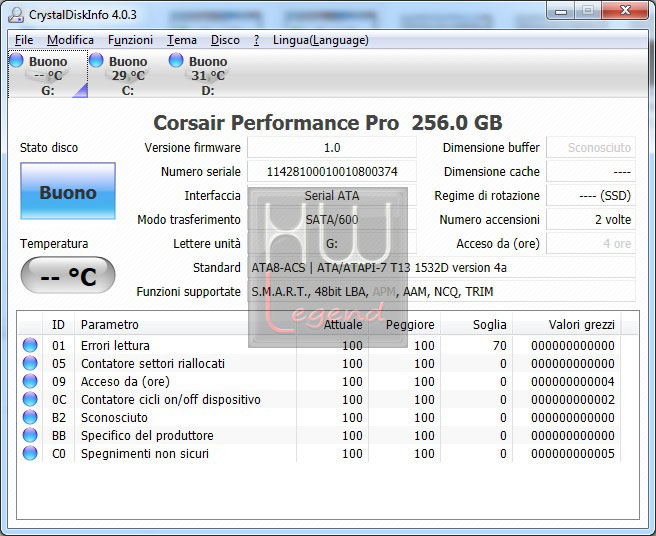The width and height of the screenshot is (656, 536).
Task: Select Contatore cicli on/off dispositivo row
Action: pyautogui.click(x=320, y=400)
